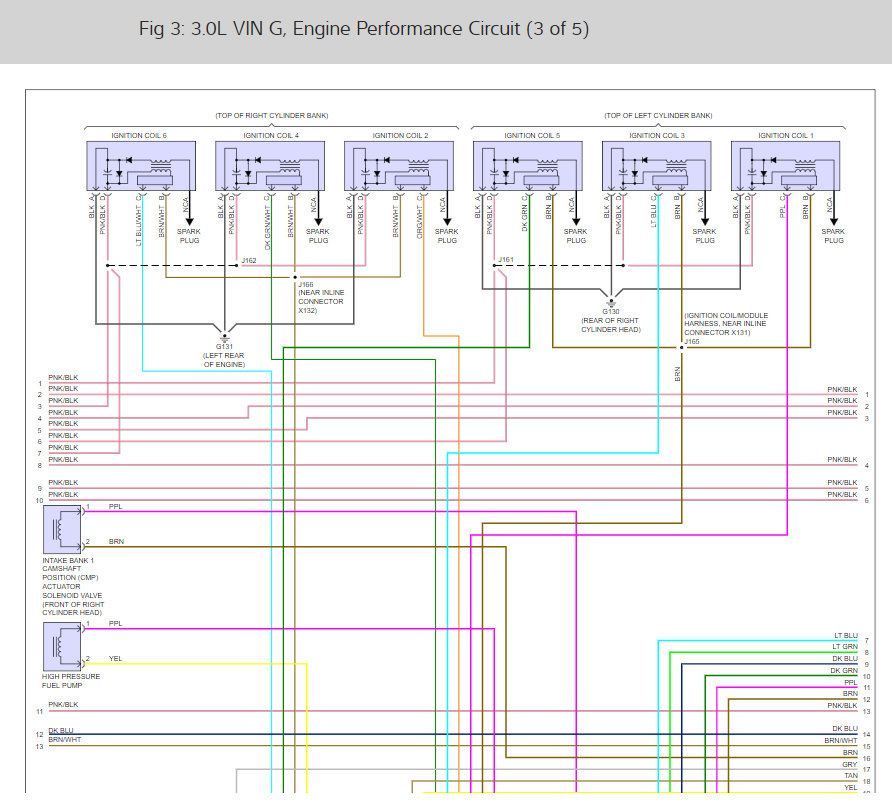Click the BRN/WHT label at left pin 13
Screen dimensions: 892x810
tap(65, 739)
